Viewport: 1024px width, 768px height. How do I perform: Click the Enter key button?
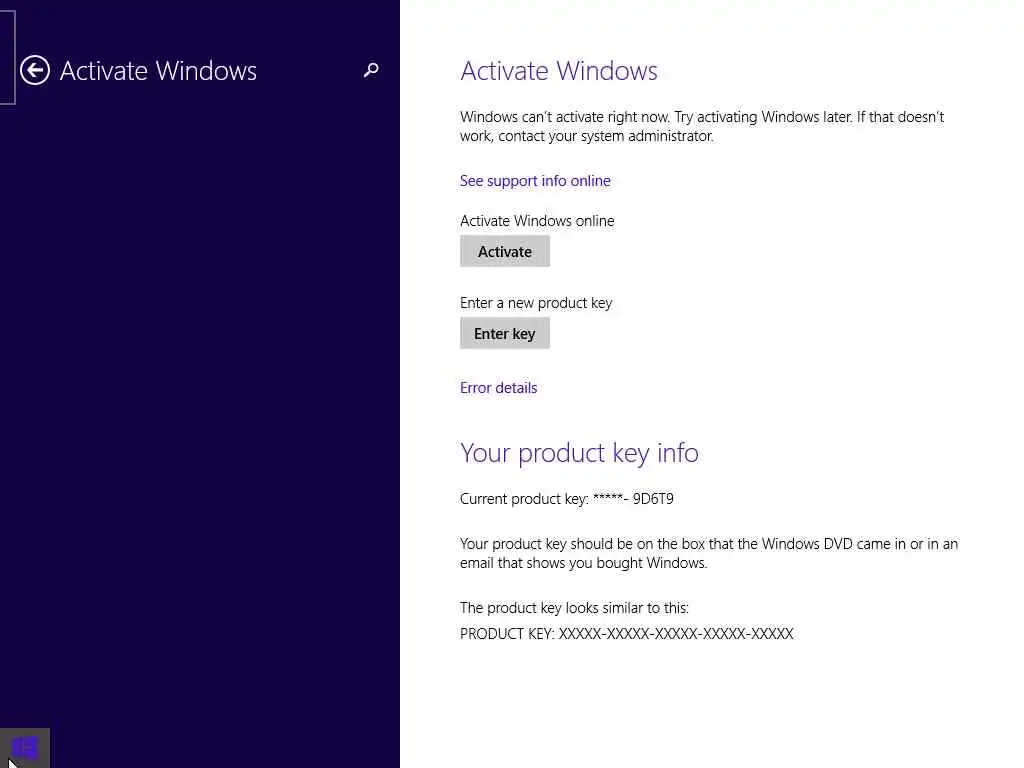[x=505, y=334]
